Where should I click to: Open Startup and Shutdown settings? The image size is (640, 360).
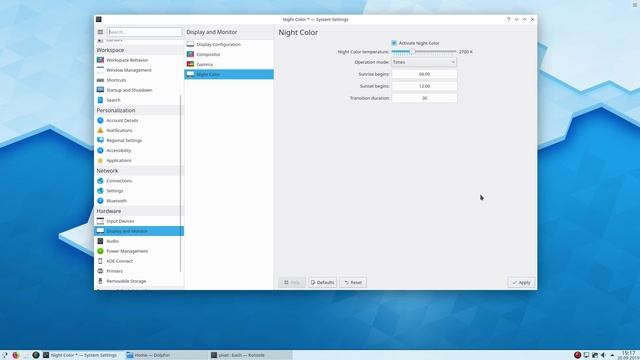[x=139, y=90]
